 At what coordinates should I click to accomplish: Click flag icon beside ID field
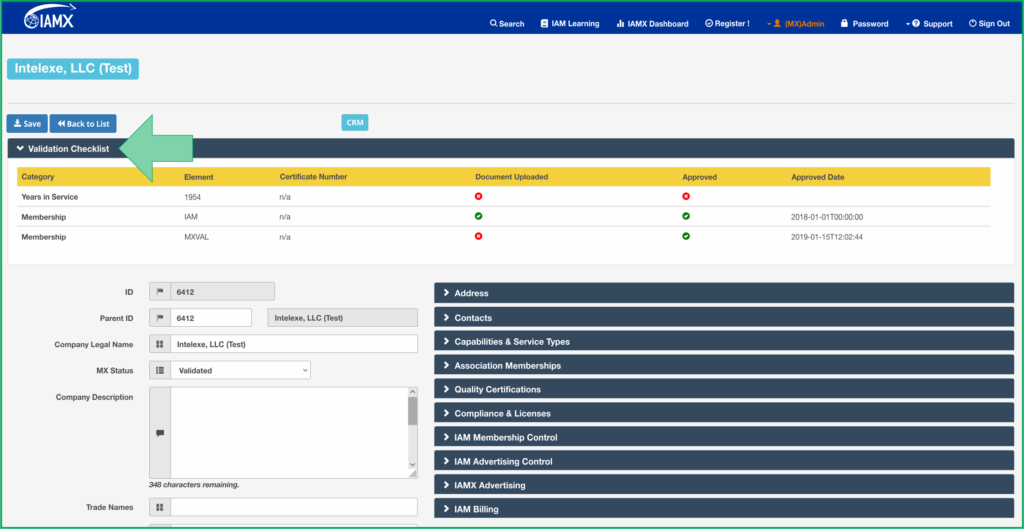(x=160, y=291)
